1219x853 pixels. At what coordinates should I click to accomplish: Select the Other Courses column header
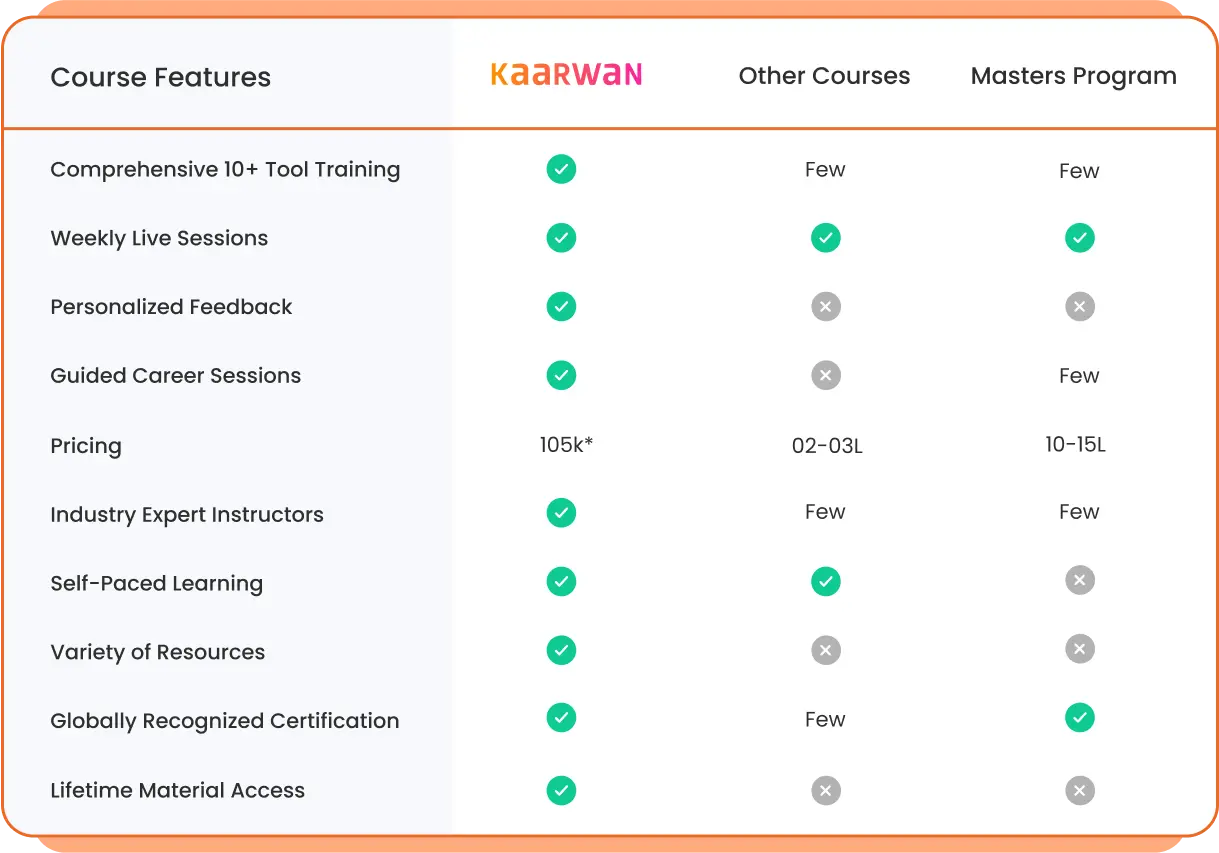[824, 76]
